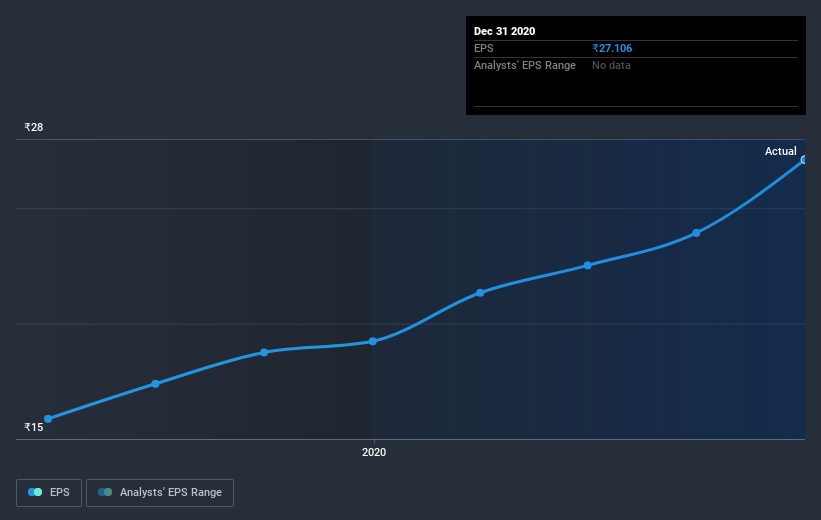Click the 'Actual' label on chart
Image resolution: width=821 pixels, height=520 pixels.
pos(781,151)
